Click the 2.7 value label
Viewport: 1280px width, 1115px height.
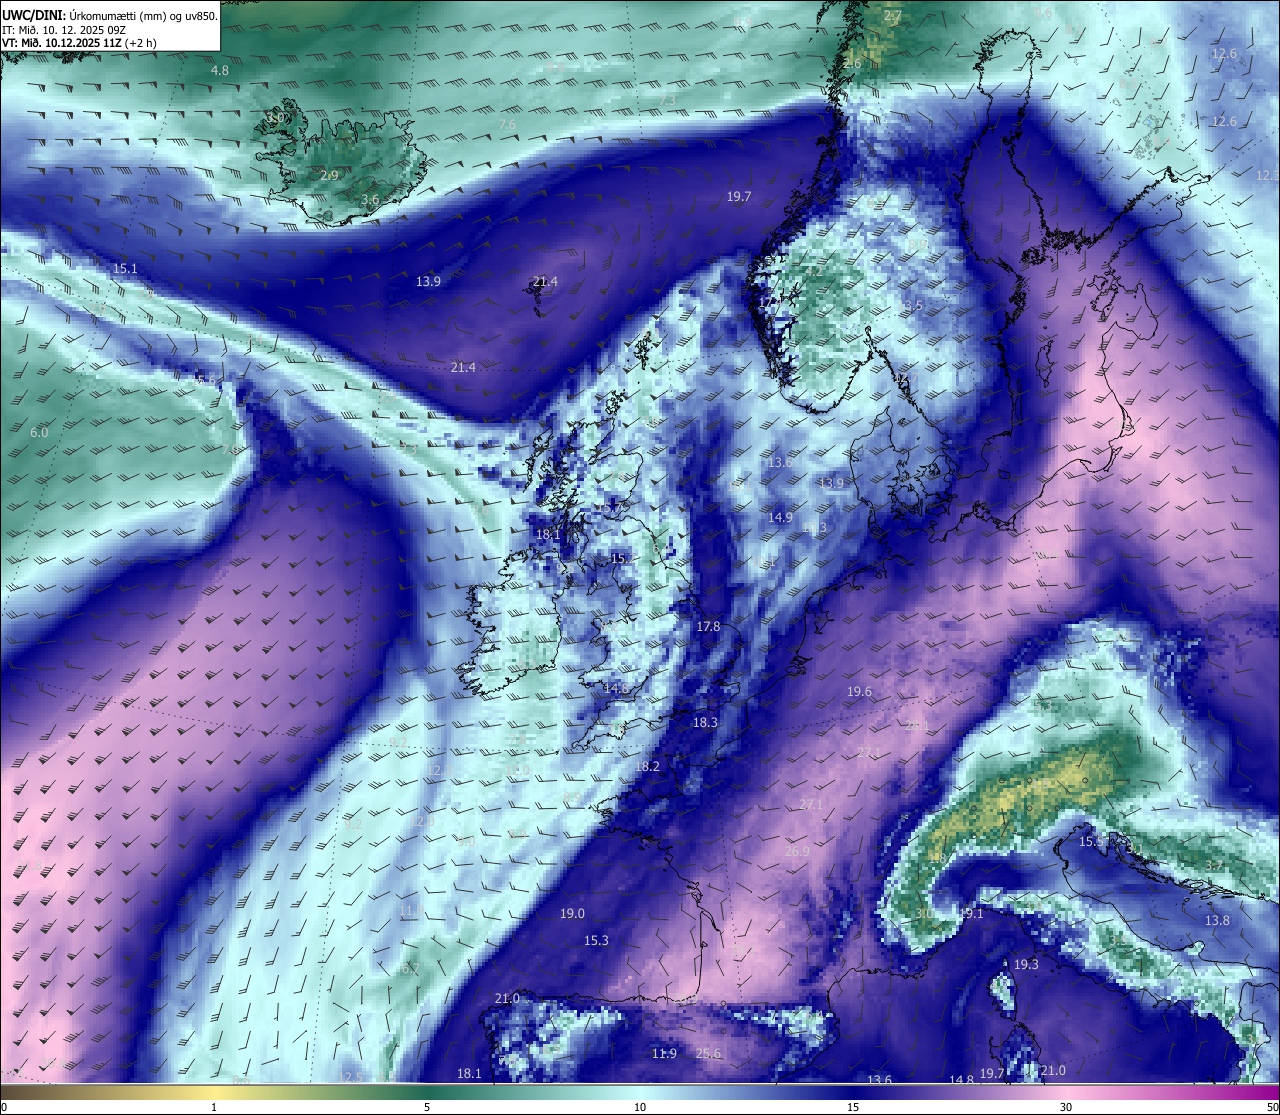[893, 16]
